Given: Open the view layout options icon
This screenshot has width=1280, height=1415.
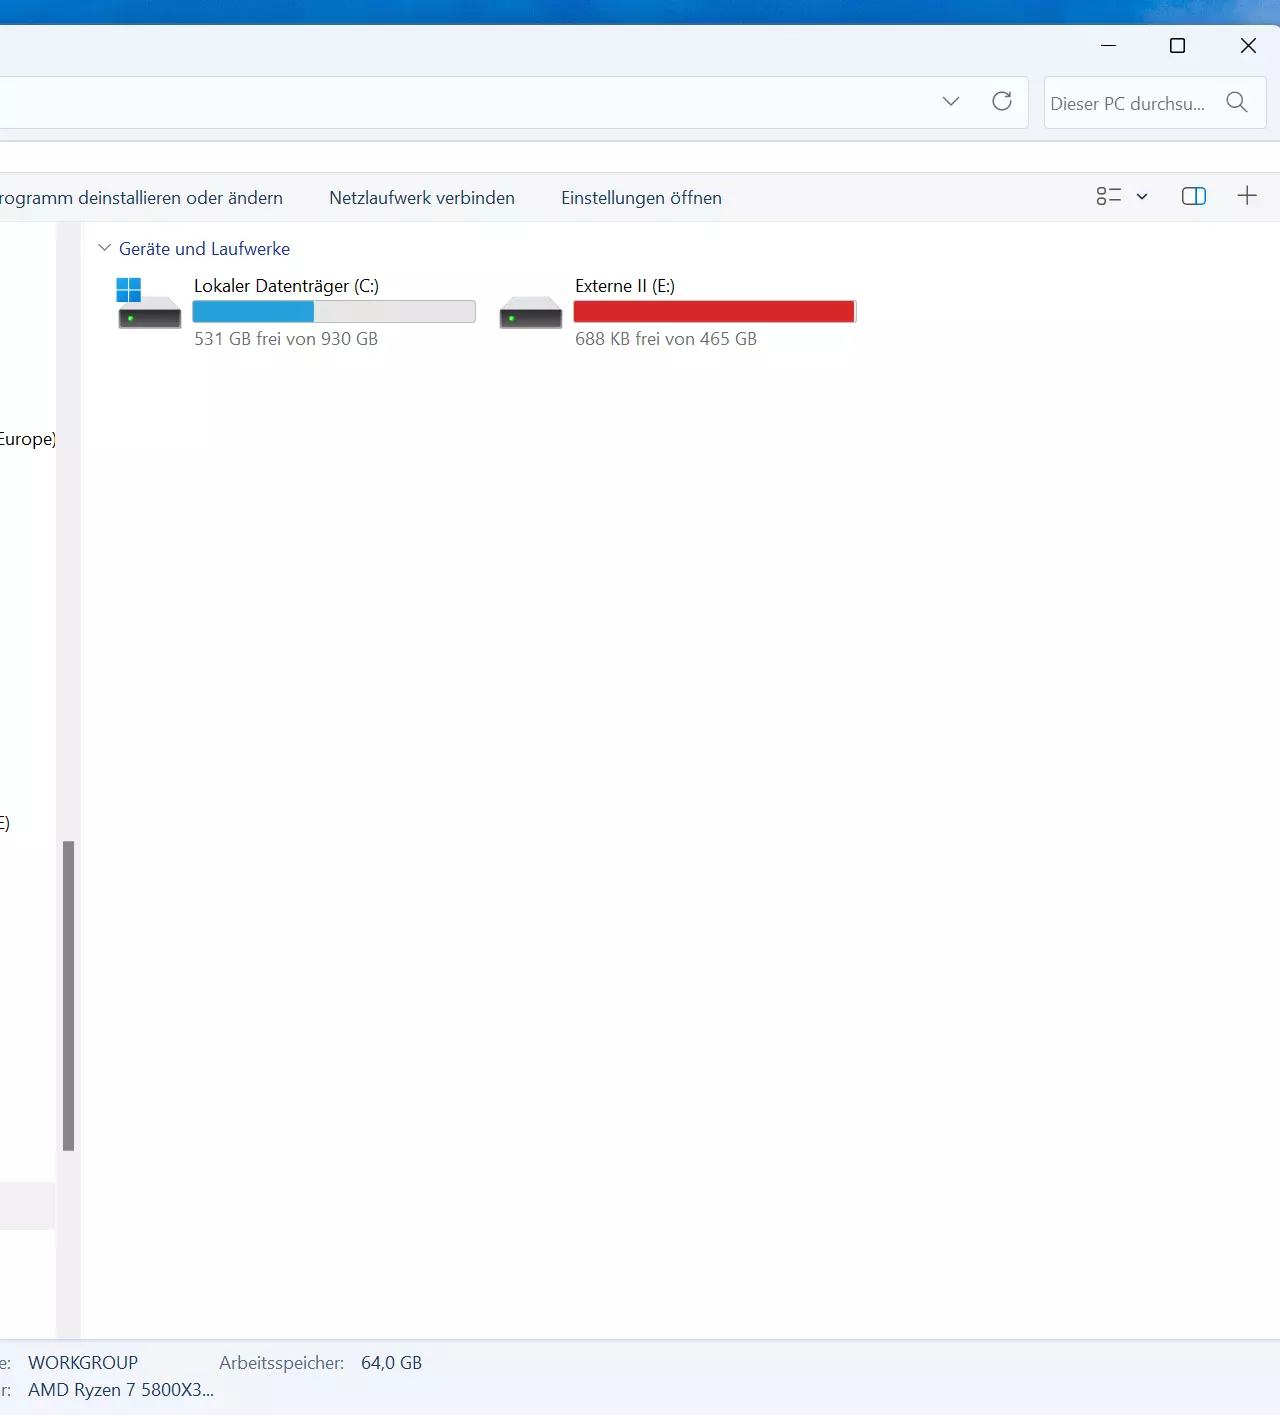Looking at the screenshot, I should [1109, 196].
